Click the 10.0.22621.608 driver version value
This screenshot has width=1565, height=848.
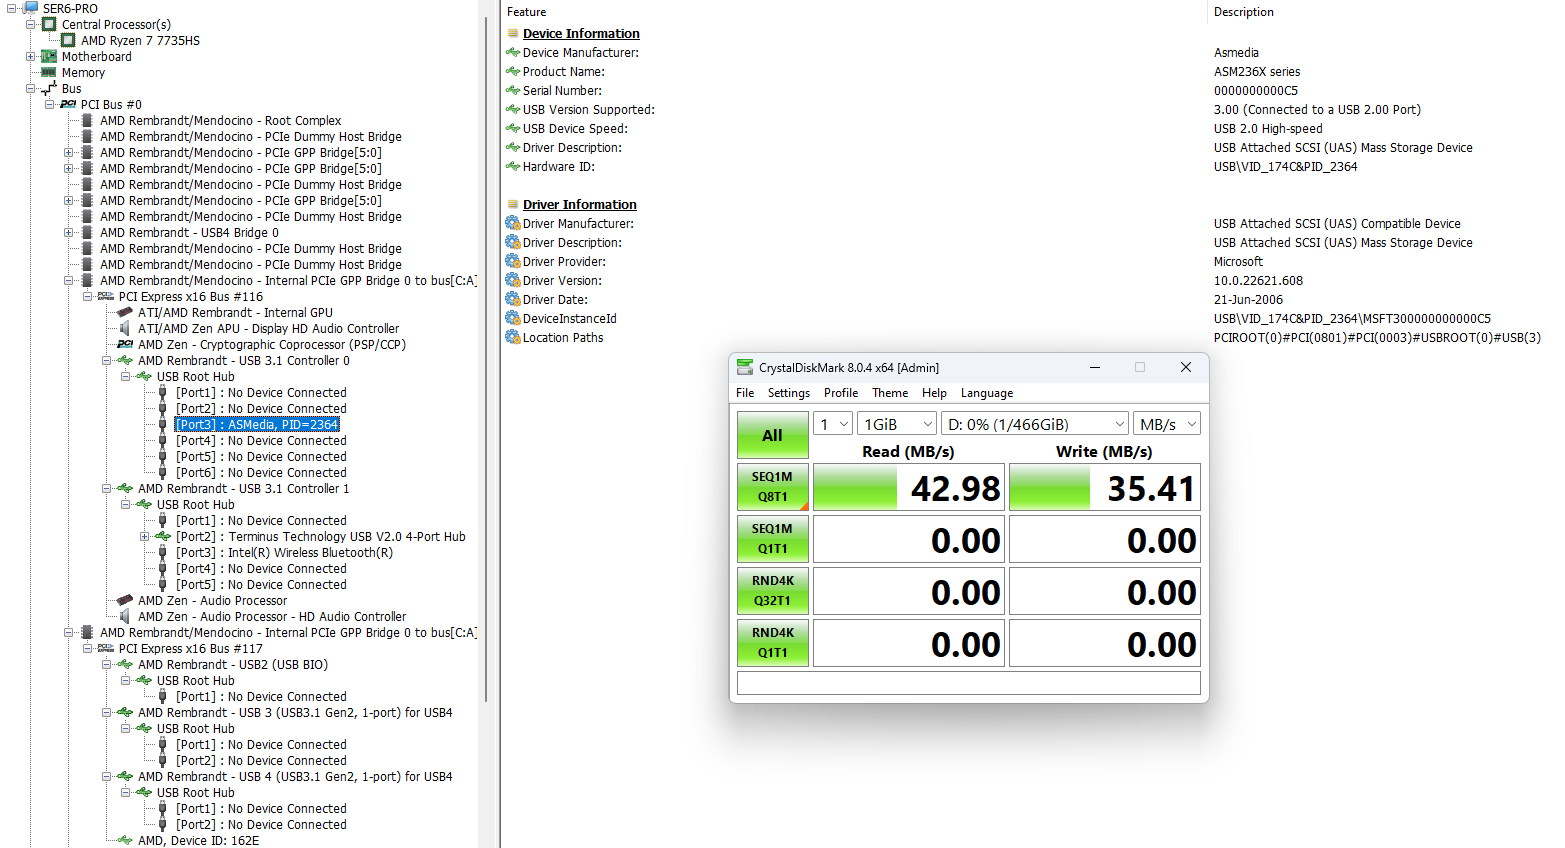[1258, 280]
